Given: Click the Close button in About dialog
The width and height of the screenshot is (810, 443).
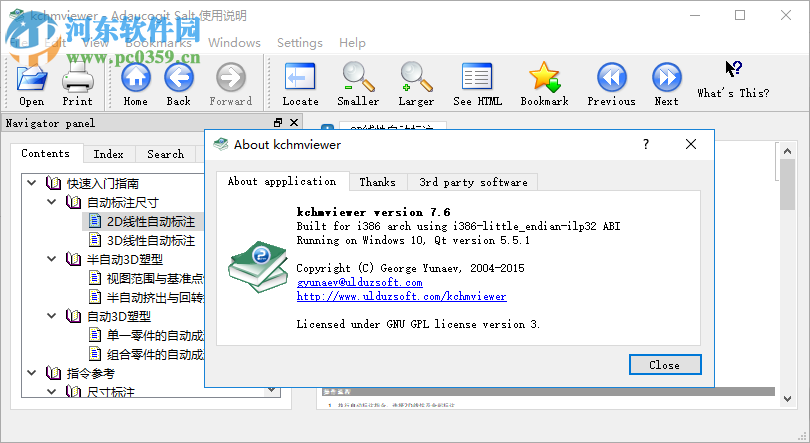Looking at the screenshot, I should [665, 365].
